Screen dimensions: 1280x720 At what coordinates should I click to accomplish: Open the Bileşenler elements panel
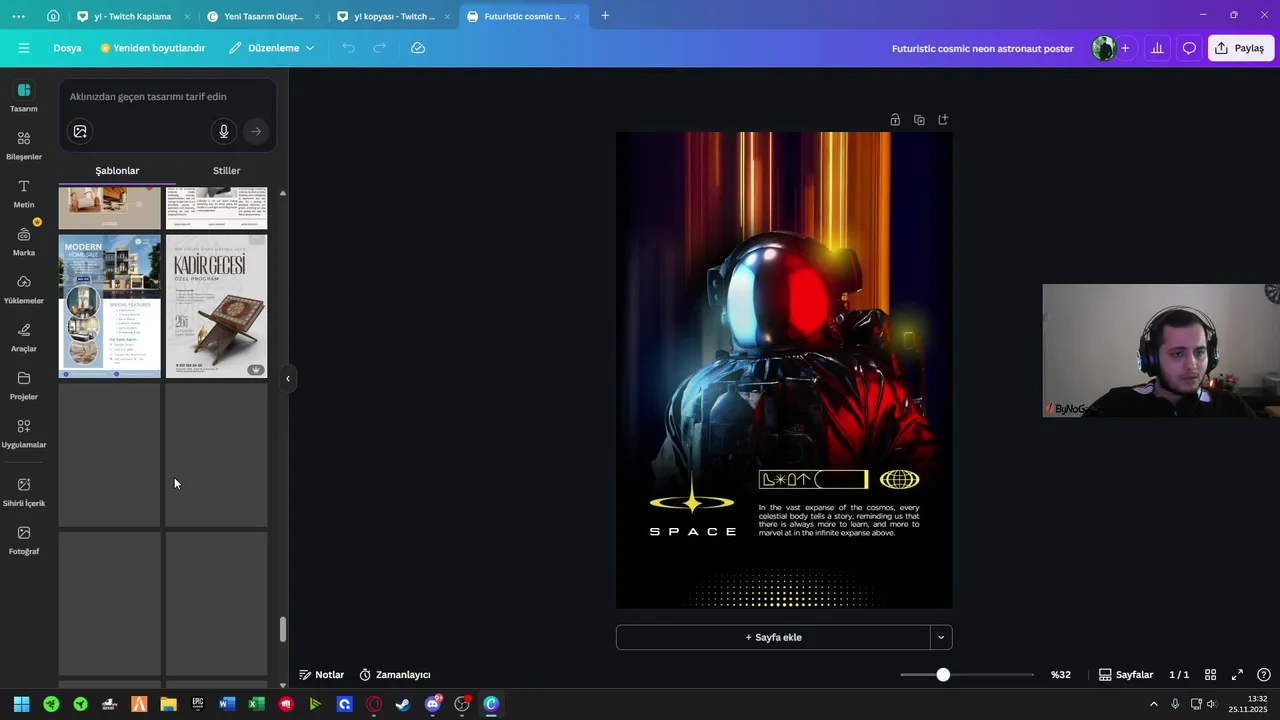[x=24, y=145]
